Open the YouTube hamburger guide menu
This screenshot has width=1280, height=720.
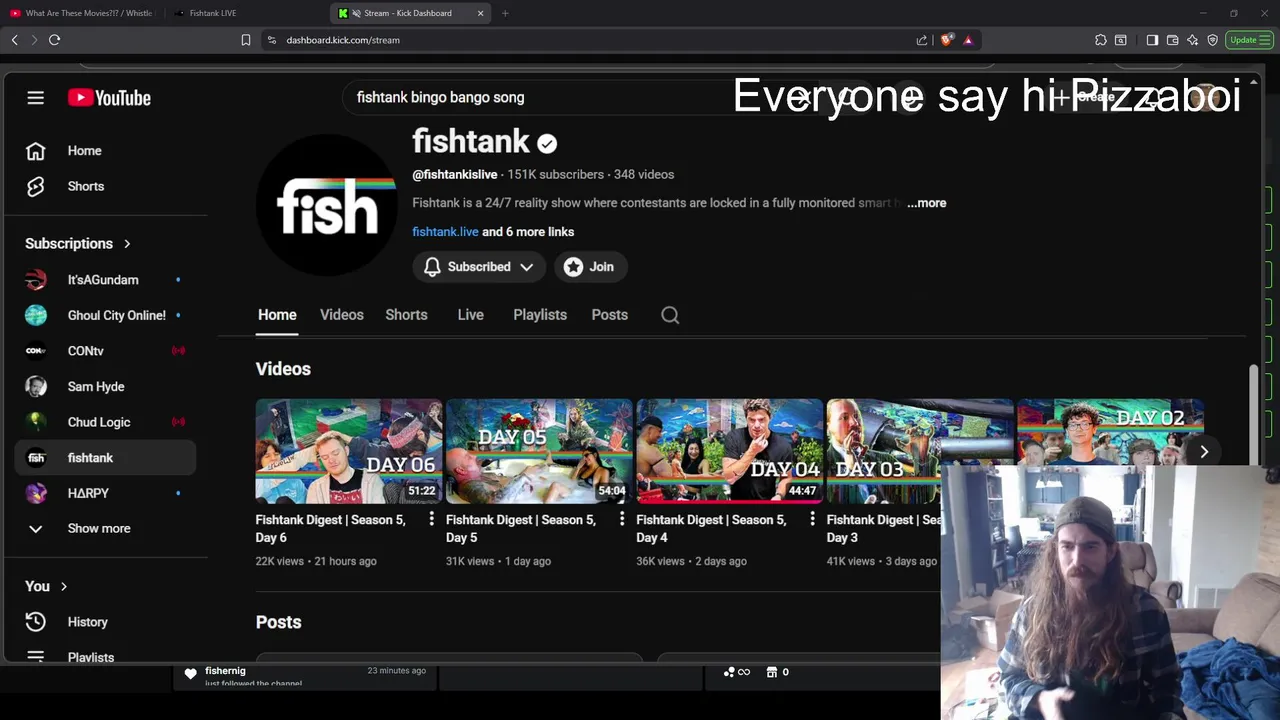35,98
